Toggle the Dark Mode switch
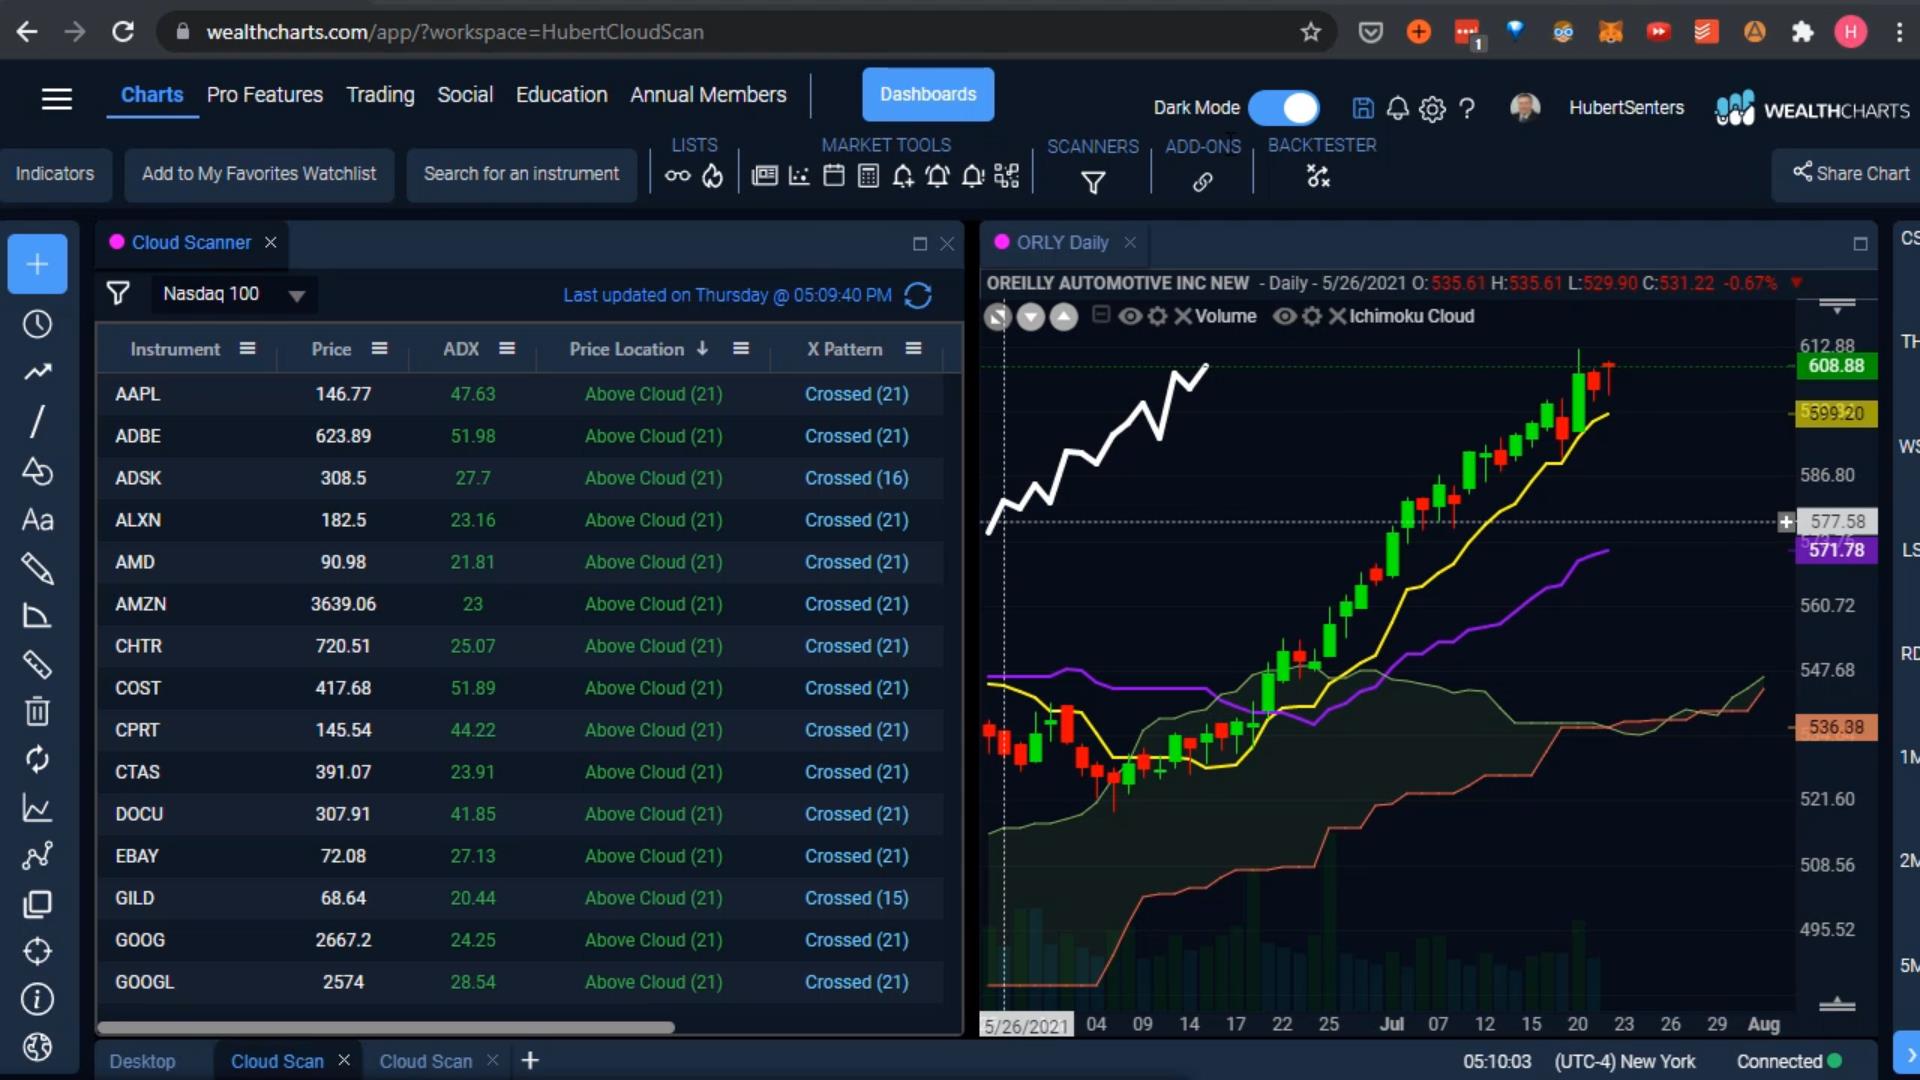 1284,107
